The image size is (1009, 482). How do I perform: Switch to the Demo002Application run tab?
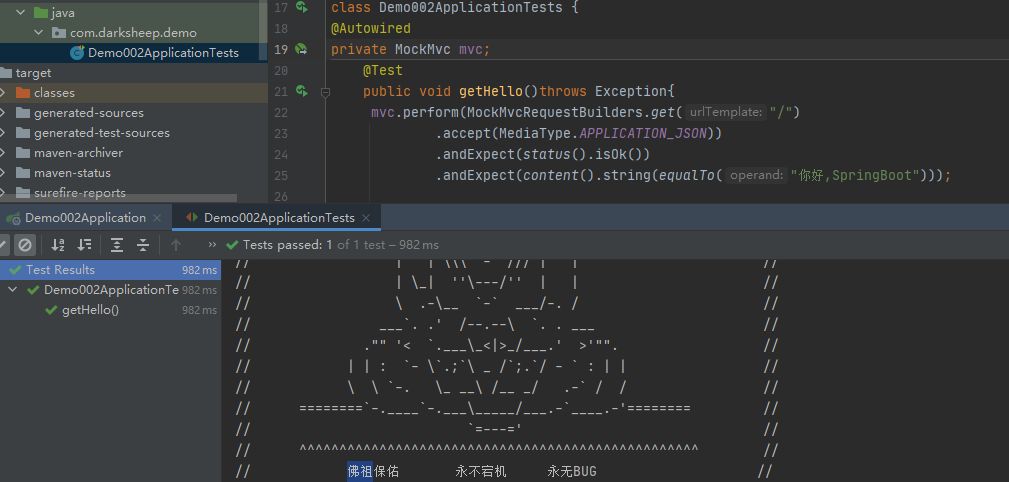(x=84, y=217)
